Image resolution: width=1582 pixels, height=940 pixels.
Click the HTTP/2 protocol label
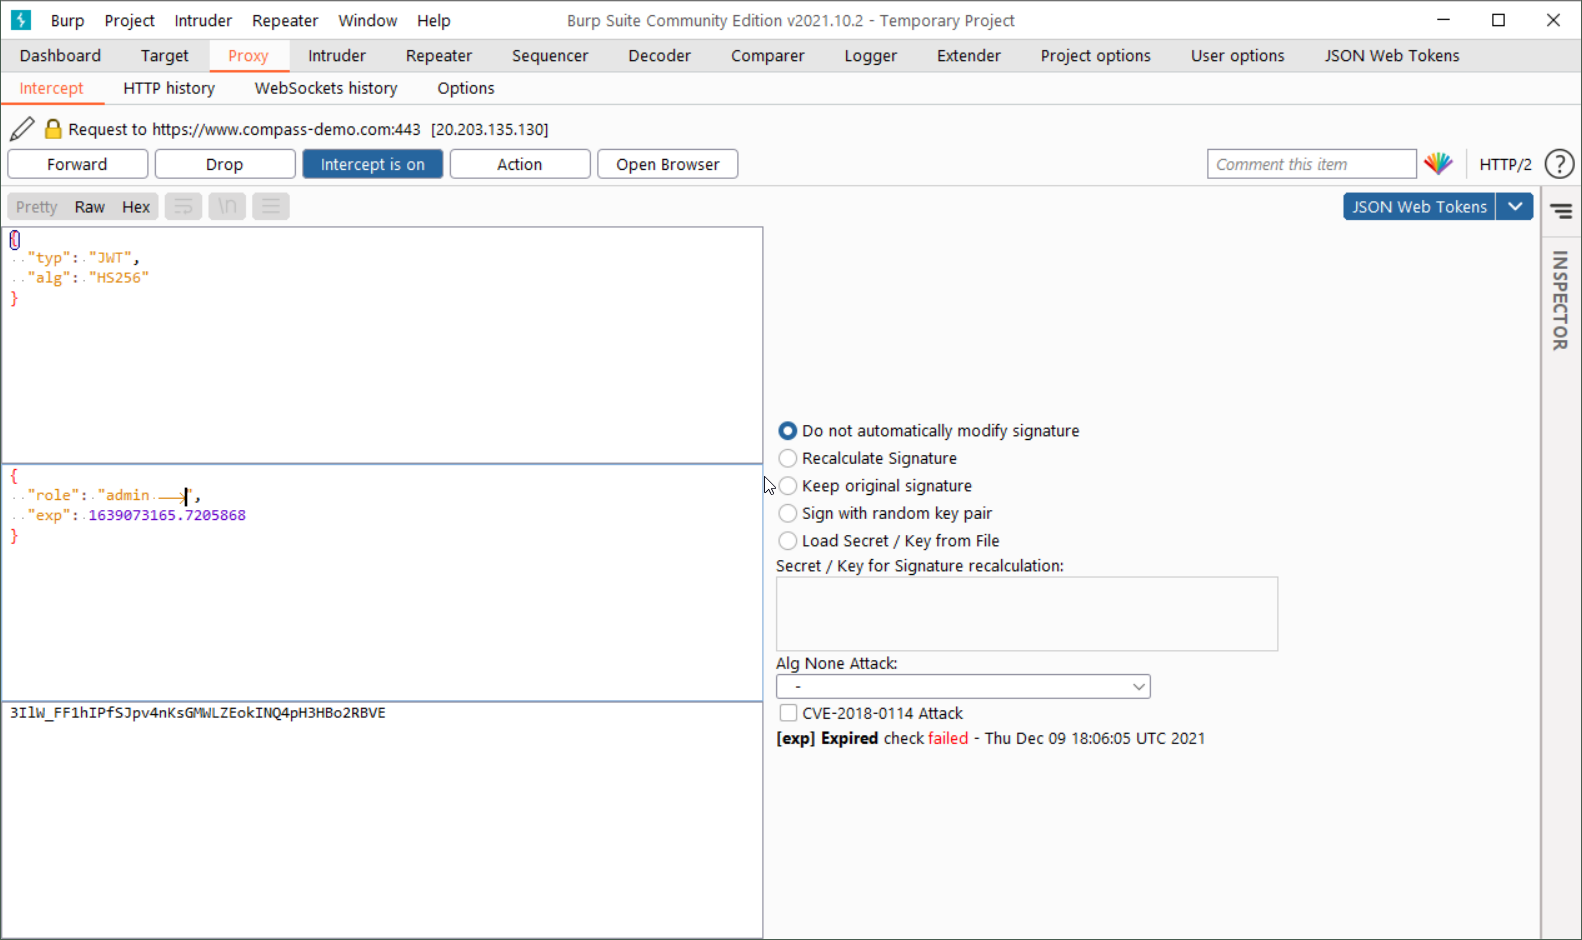tap(1505, 164)
